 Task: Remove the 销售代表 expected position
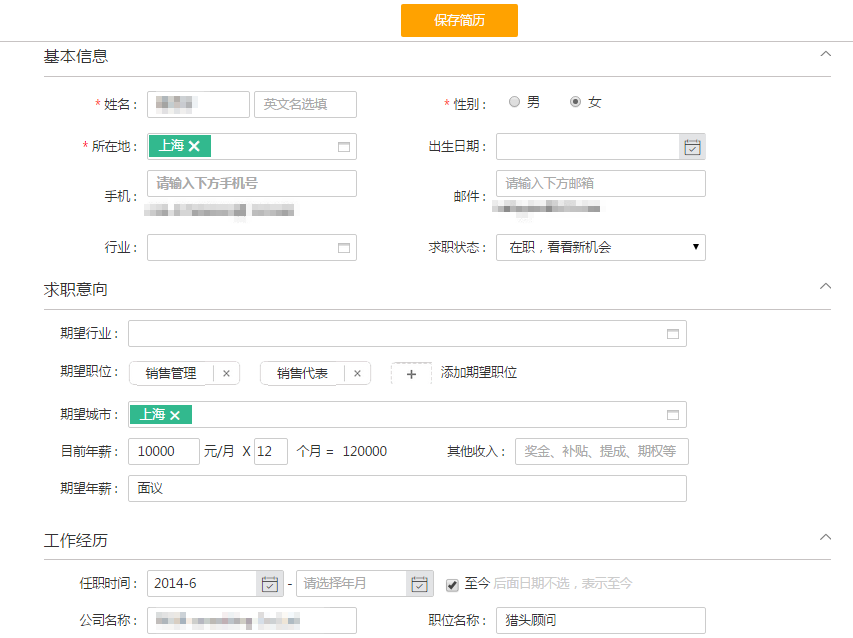pos(357,373)
